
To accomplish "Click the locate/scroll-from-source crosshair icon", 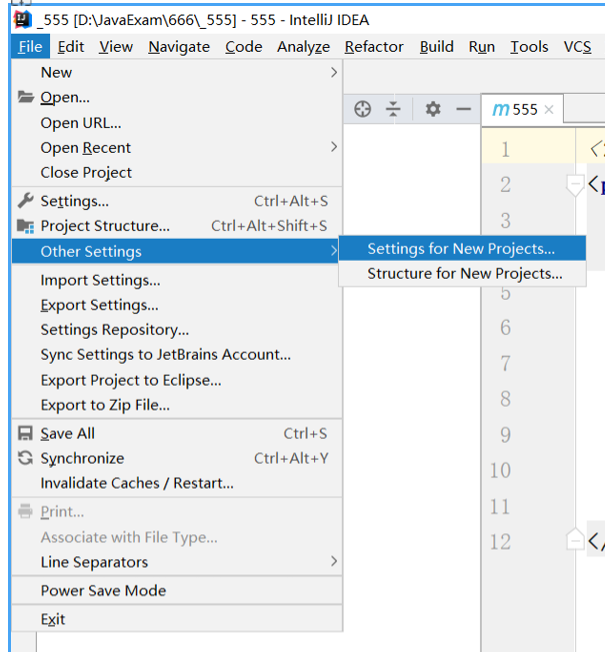I will click(362, 109).
